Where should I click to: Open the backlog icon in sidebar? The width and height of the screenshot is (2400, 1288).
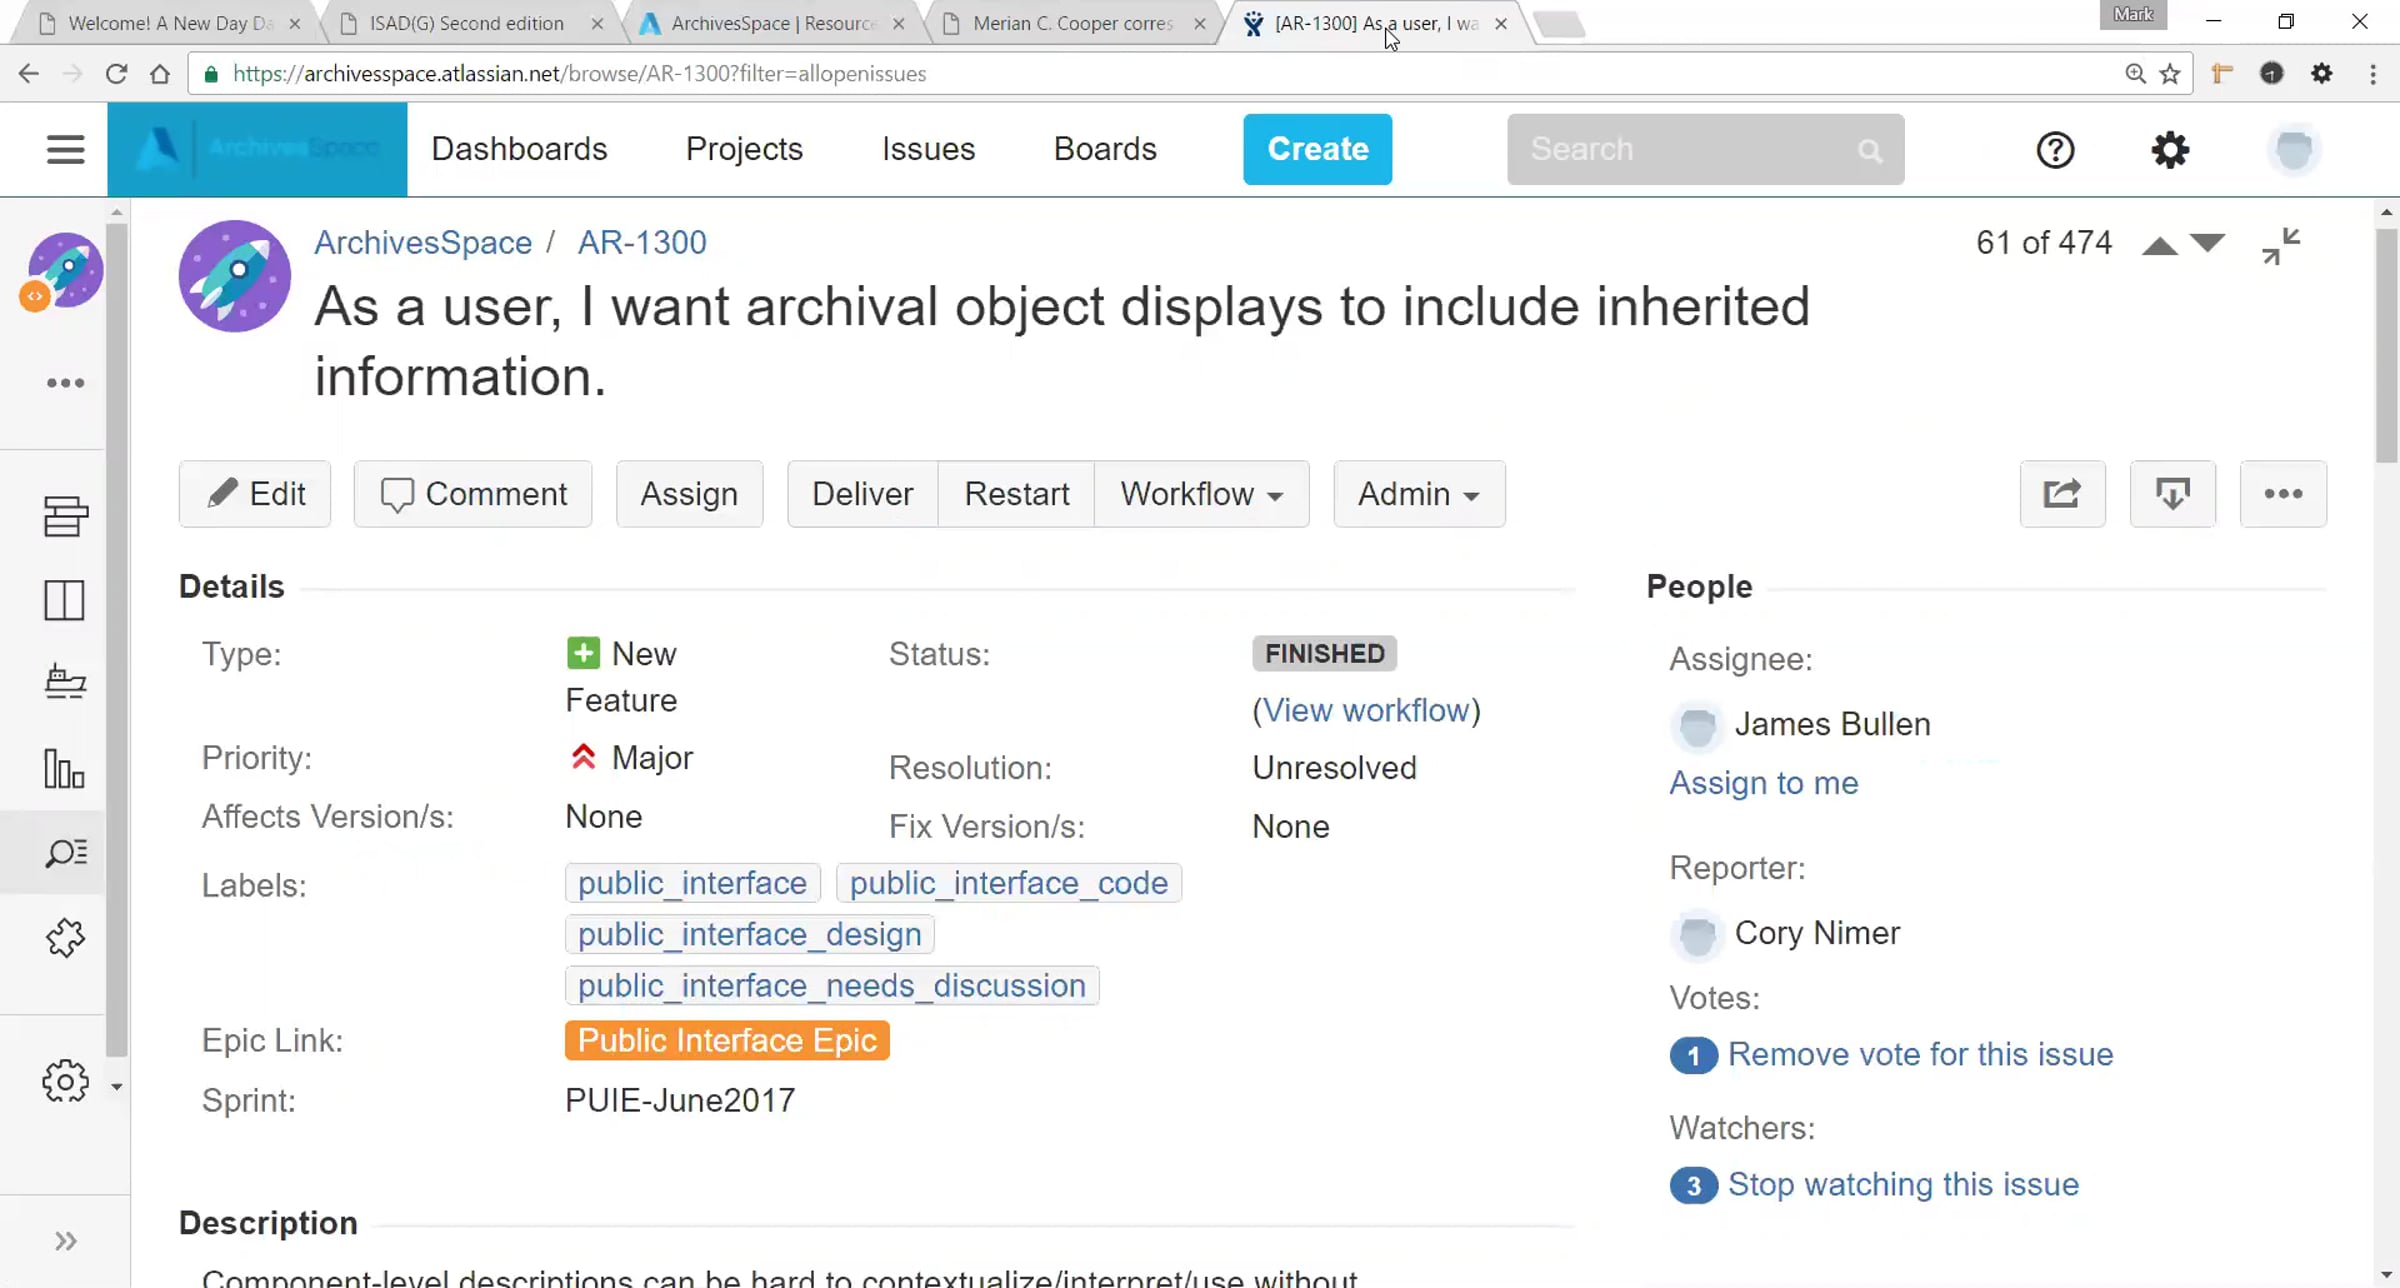coord(65,516)
